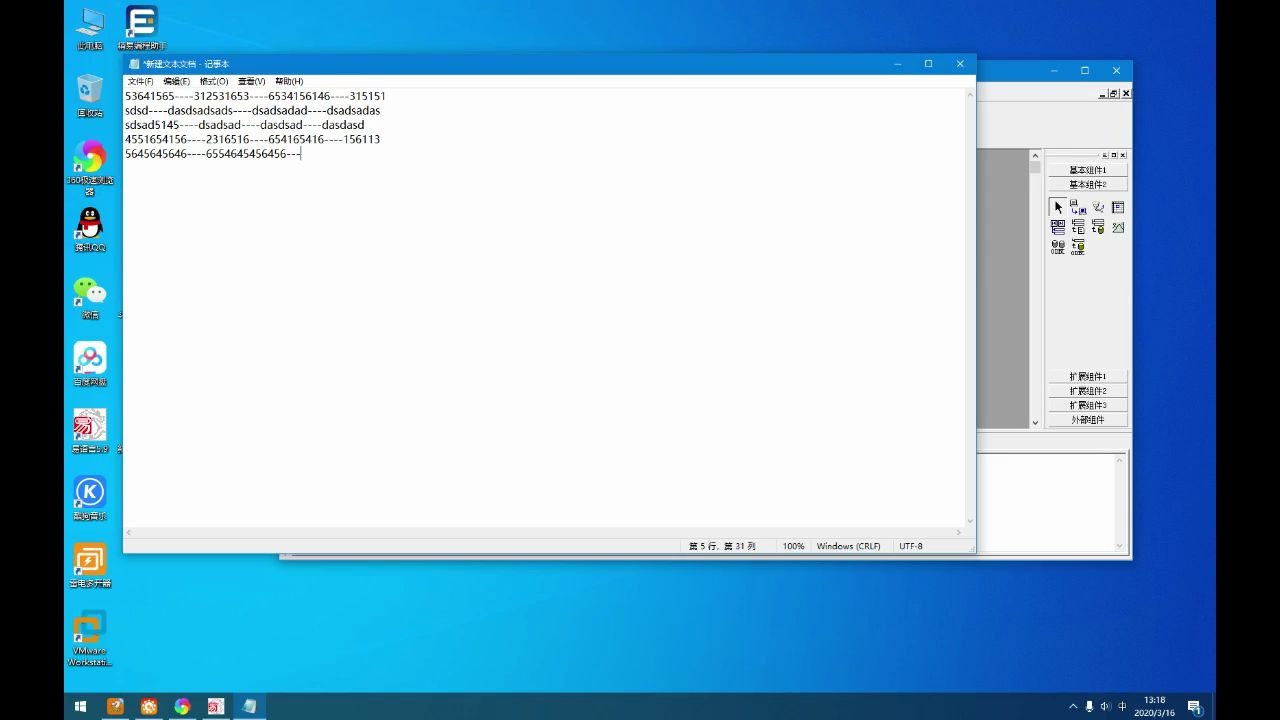Screen dimensions: 1280x720
Task: Choose the third component icon in first row
Action: [x=1098, y=207]
